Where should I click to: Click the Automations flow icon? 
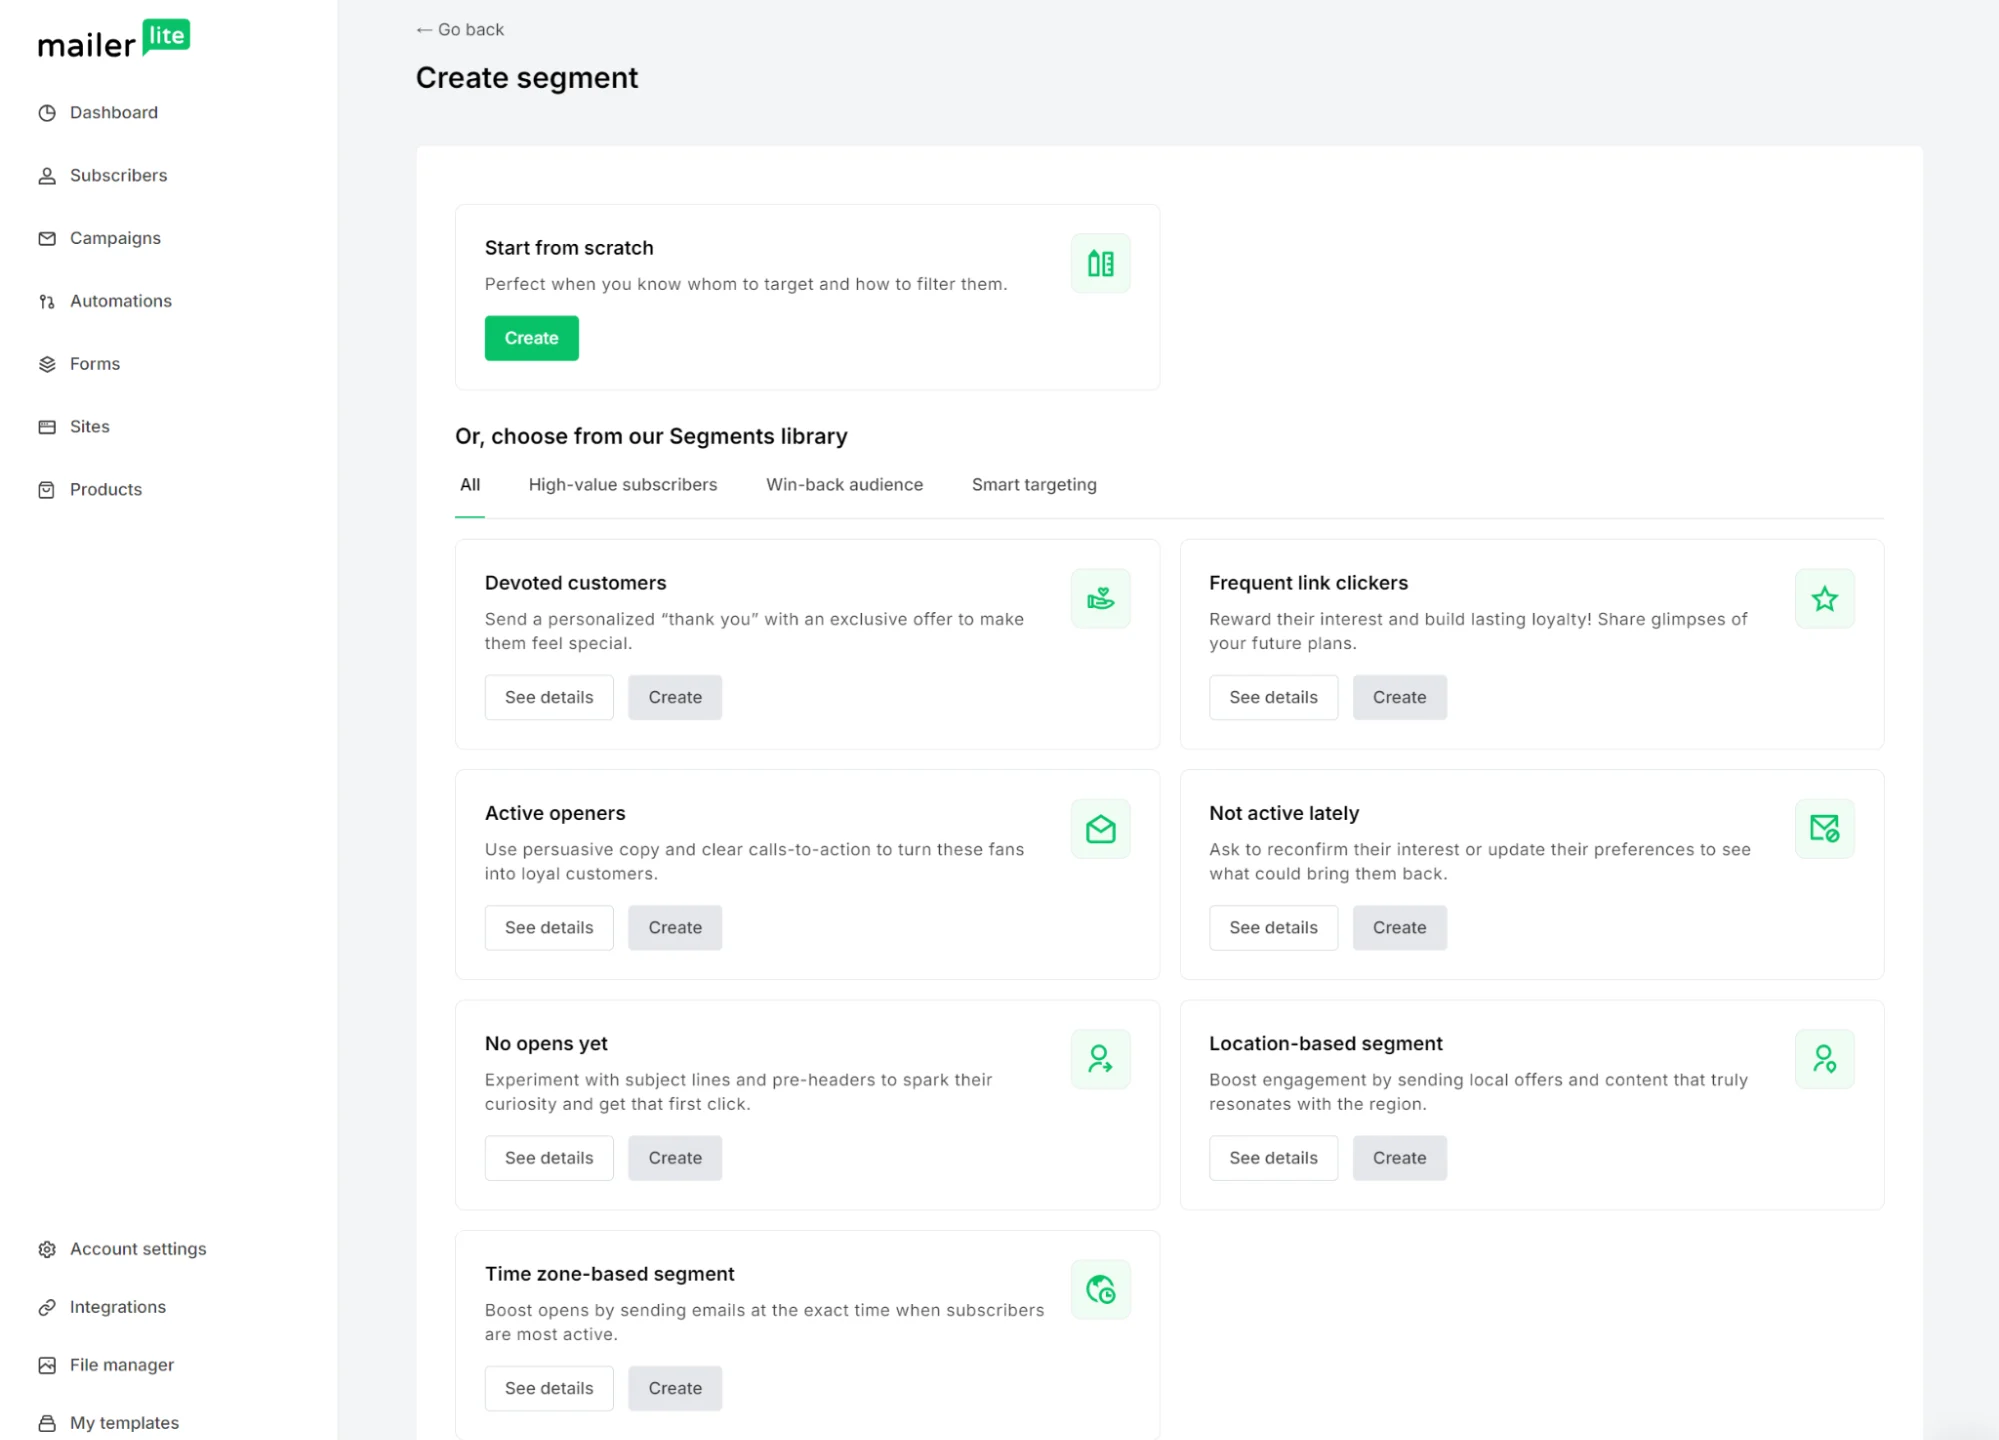point(47,302)
